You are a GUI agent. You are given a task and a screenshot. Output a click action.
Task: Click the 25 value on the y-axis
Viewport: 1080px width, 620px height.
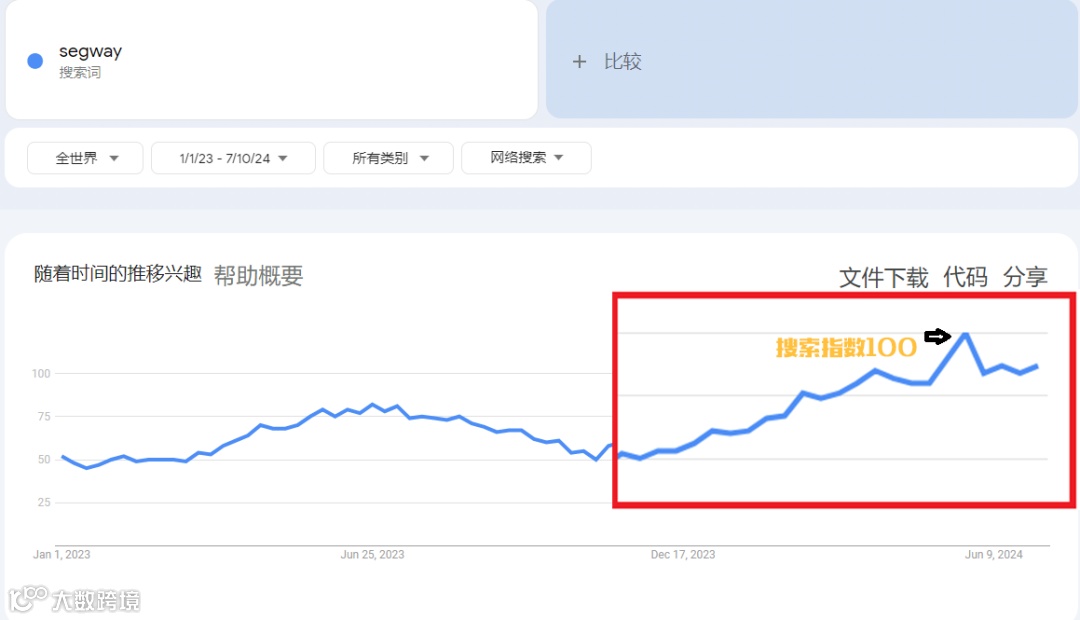(44, 502)
